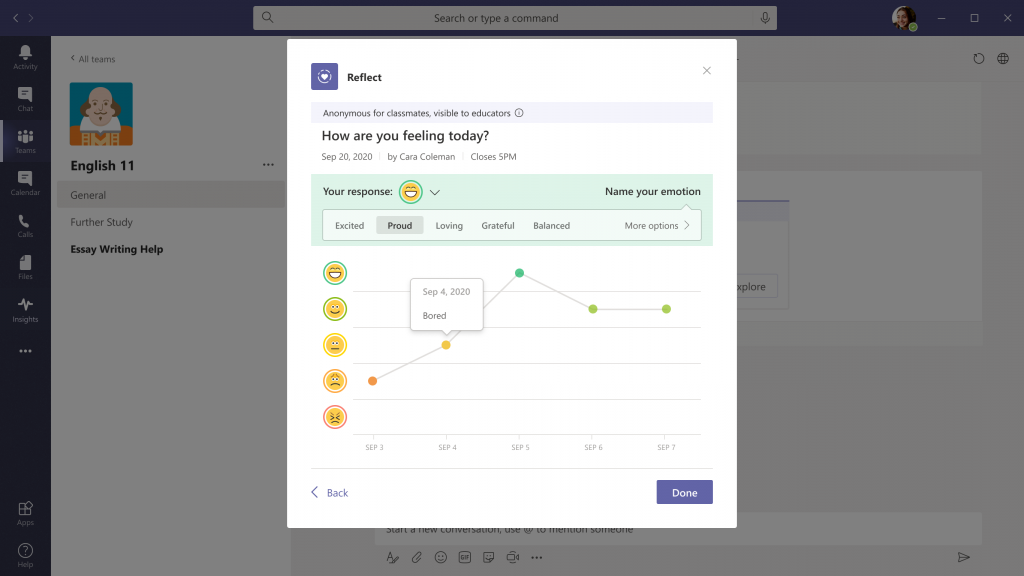Open the Calendar from the sidebar

[25, 182]
